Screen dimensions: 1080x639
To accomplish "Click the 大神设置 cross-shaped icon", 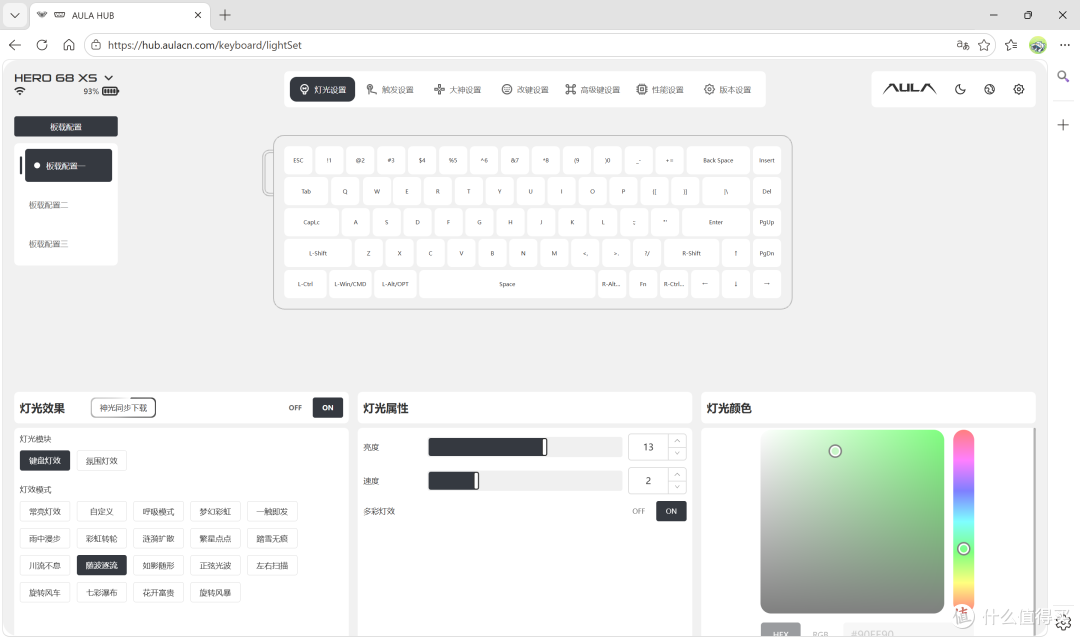I will click(439, 90).
